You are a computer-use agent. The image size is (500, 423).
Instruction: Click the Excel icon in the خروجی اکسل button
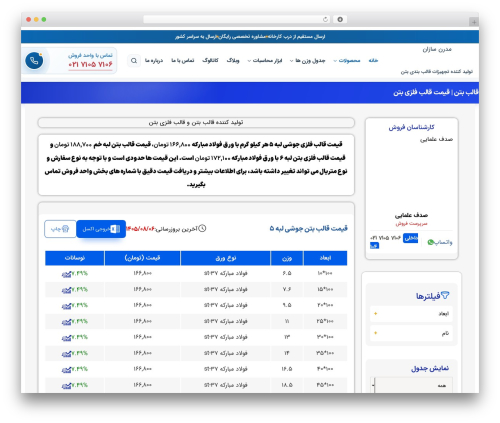click(x=115, y=229)
